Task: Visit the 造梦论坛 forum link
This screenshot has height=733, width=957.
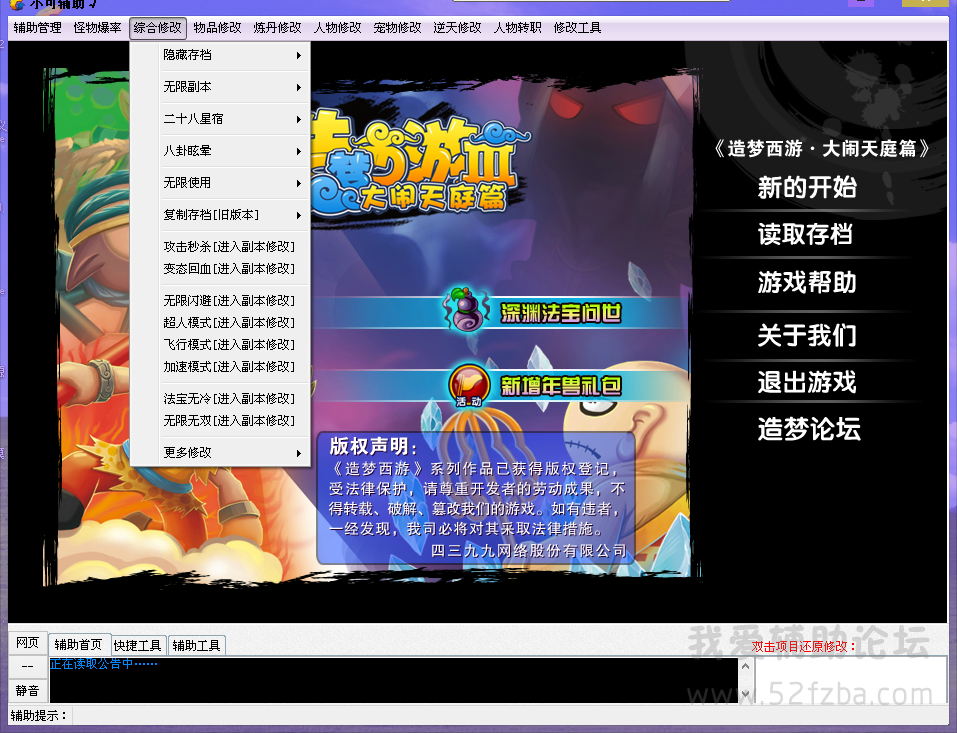Action: pos(809,429)
